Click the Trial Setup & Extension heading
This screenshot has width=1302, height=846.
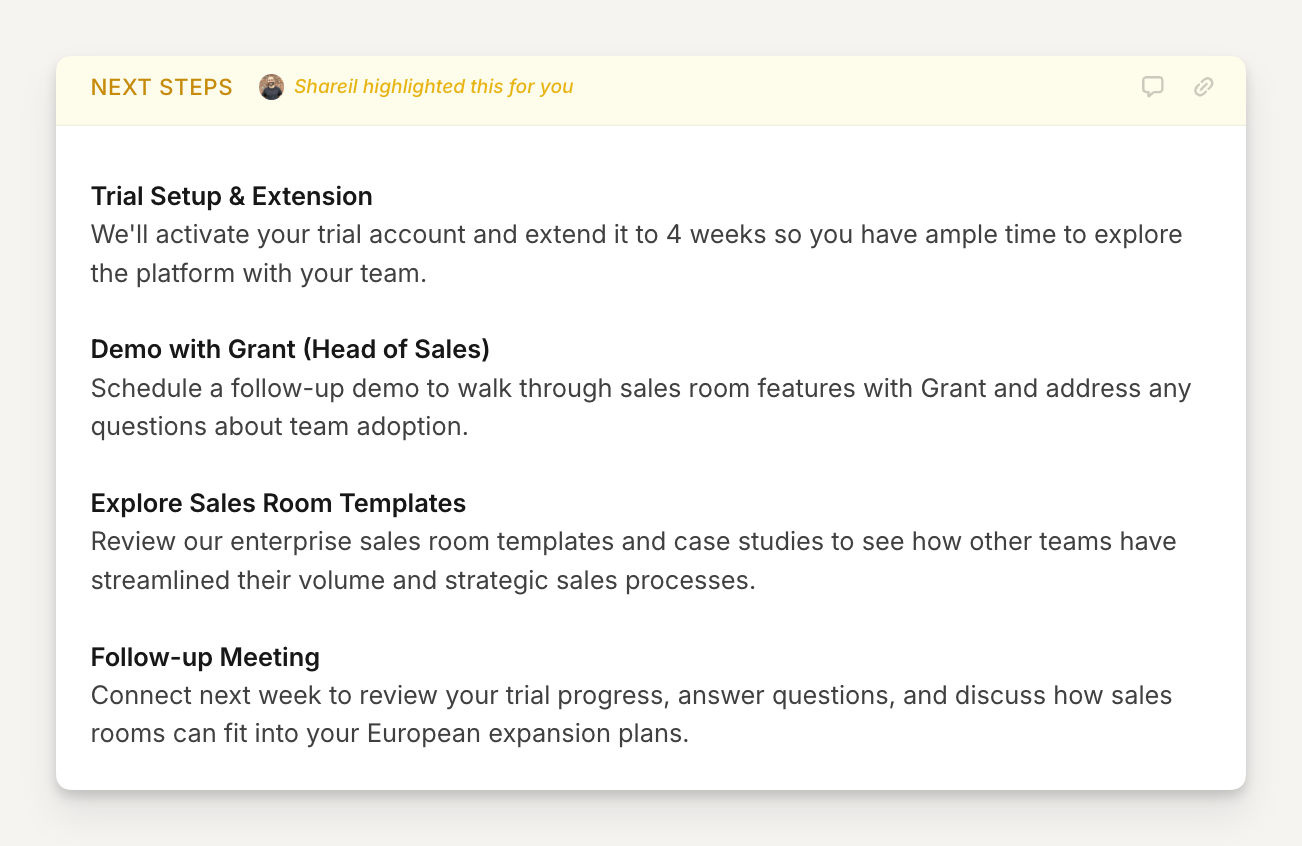(231, 196)
